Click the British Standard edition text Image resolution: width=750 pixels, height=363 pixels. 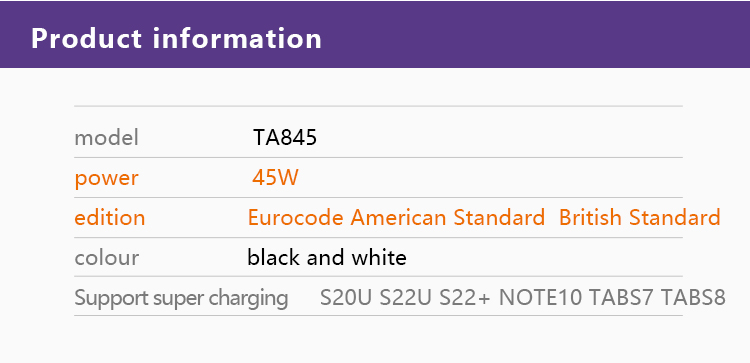640,218
